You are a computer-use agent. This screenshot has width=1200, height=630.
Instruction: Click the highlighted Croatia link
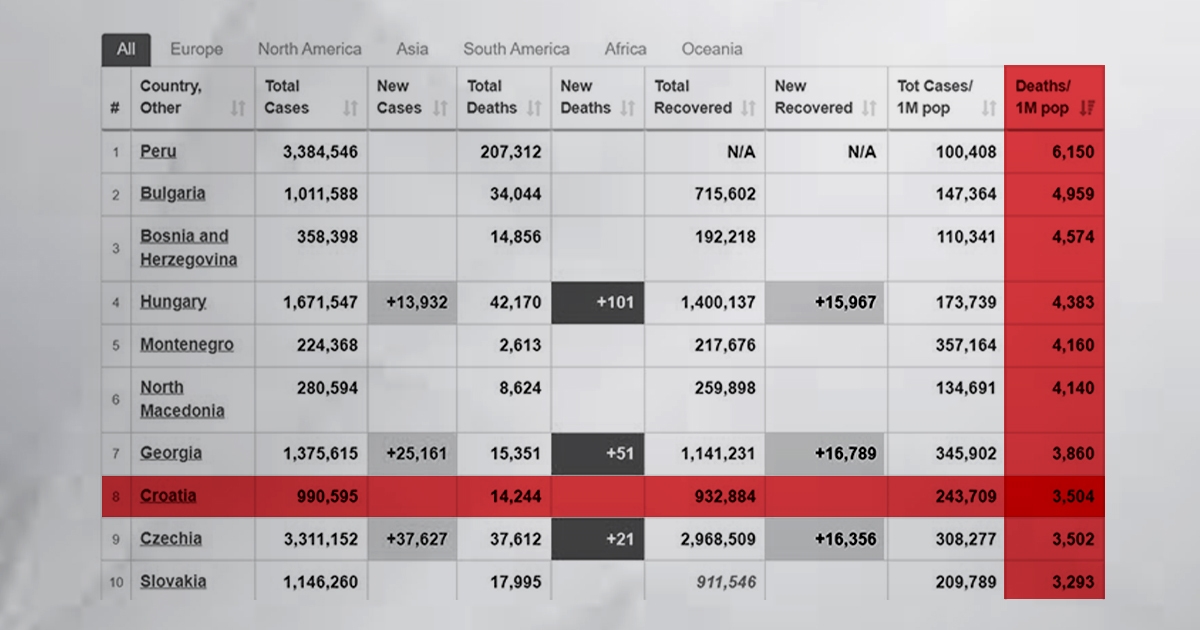click(x=168, y=496)
